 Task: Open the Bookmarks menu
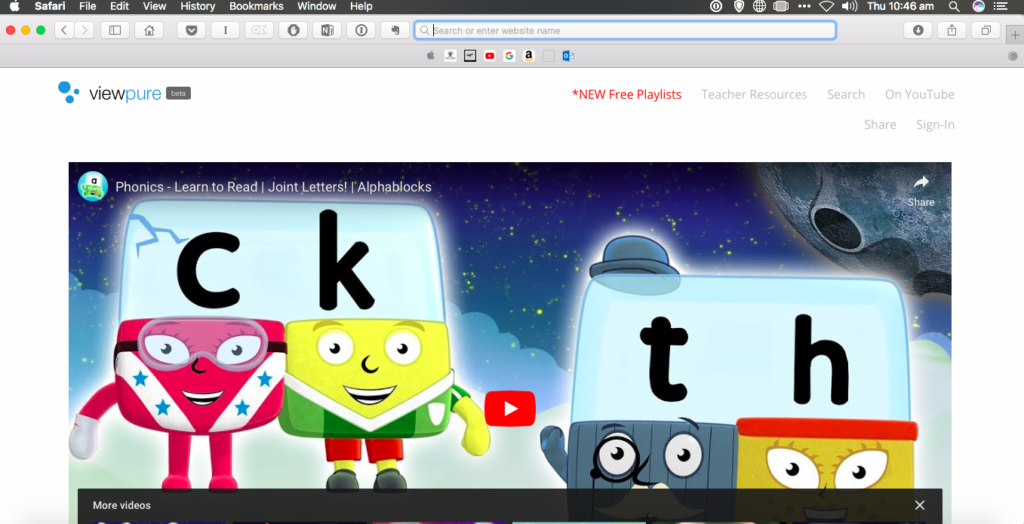point(256,7)
